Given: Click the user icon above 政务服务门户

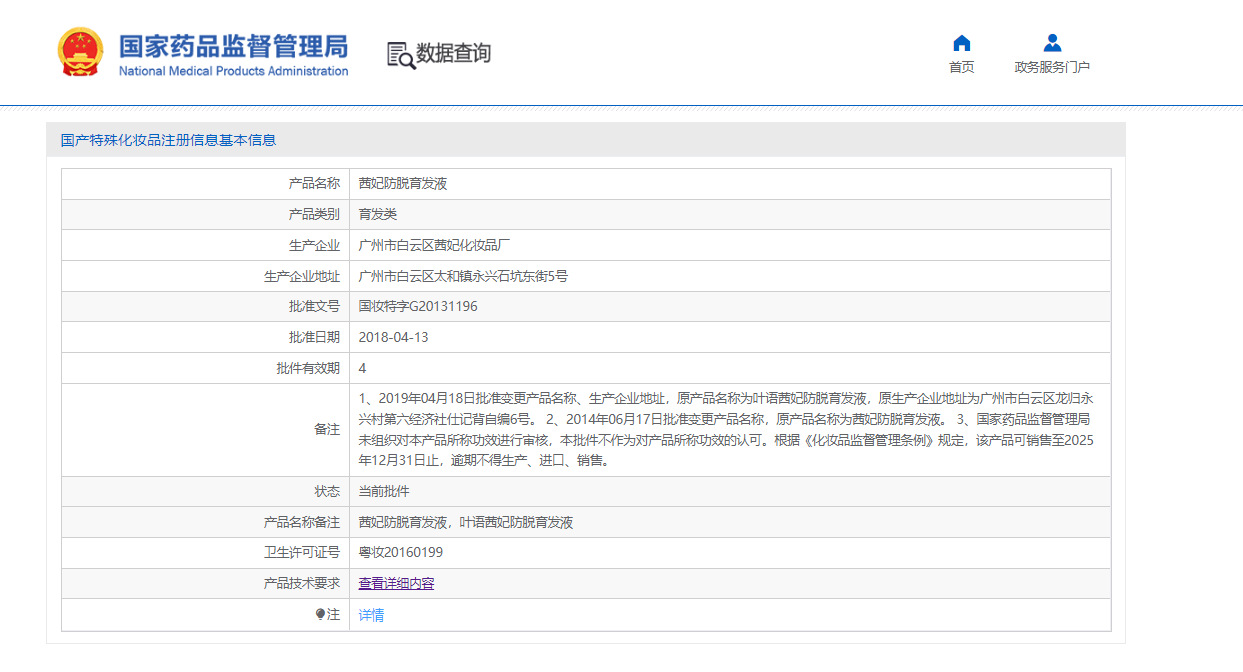Looking at the screenshot, I should [x=1052, y=43].
